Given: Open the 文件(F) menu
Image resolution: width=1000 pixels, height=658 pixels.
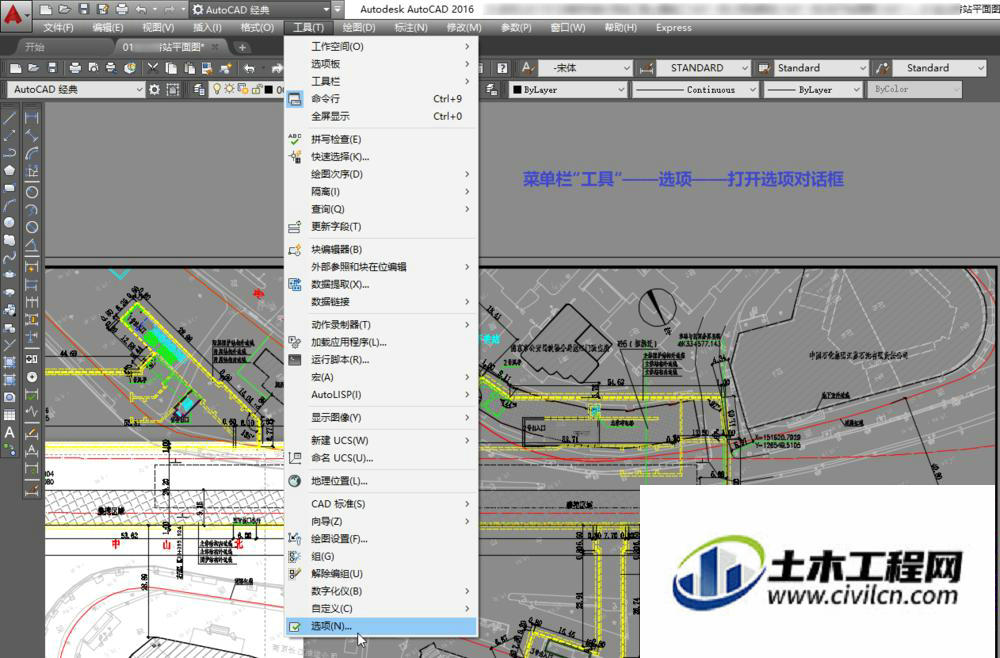Looking at the screenshot, I should (58, 27).
